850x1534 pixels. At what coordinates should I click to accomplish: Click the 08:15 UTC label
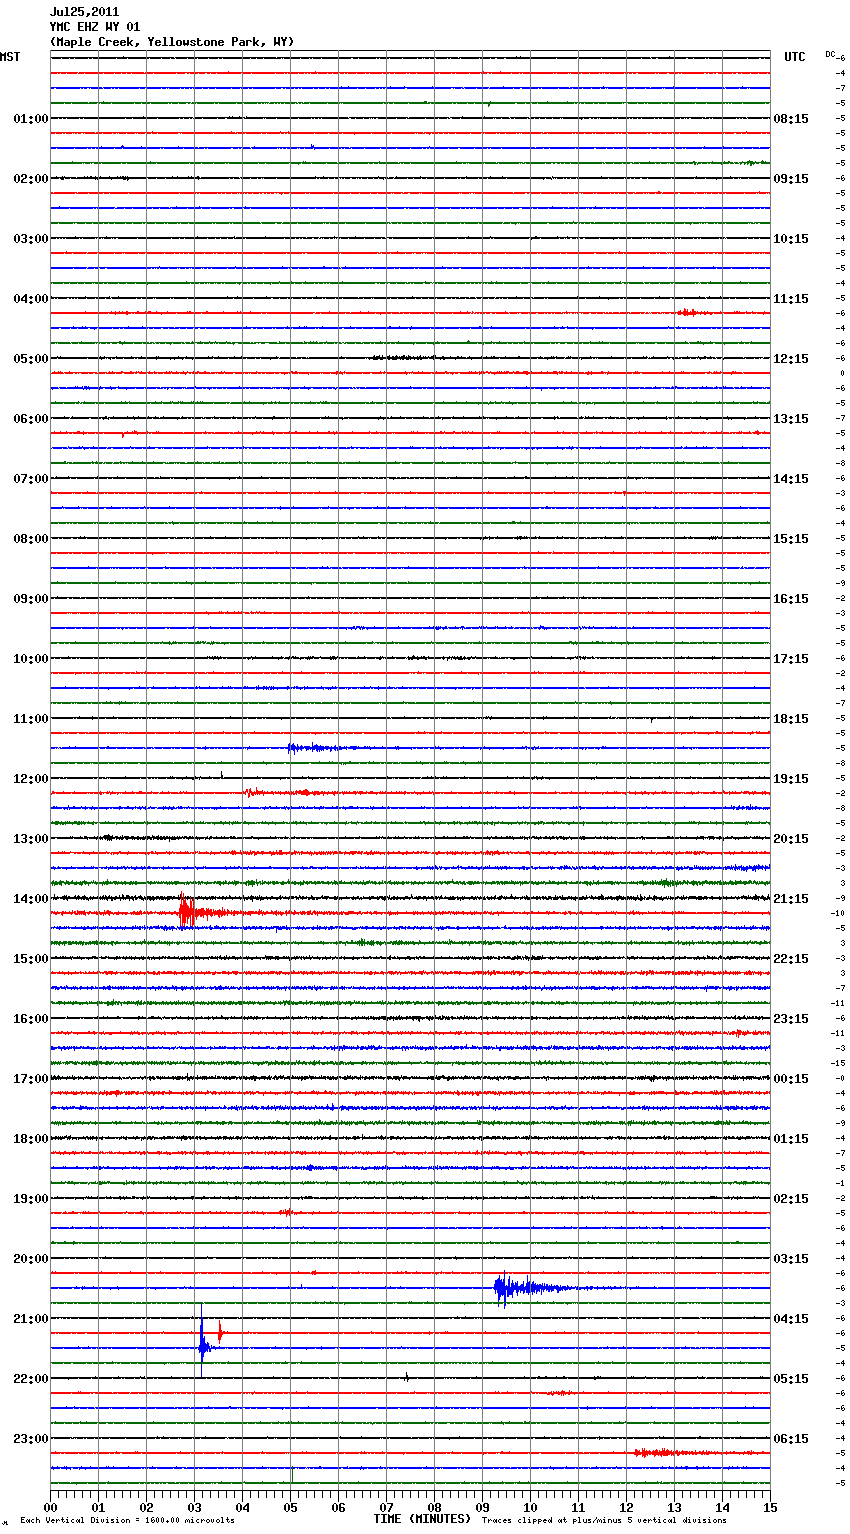coord(791,119)
